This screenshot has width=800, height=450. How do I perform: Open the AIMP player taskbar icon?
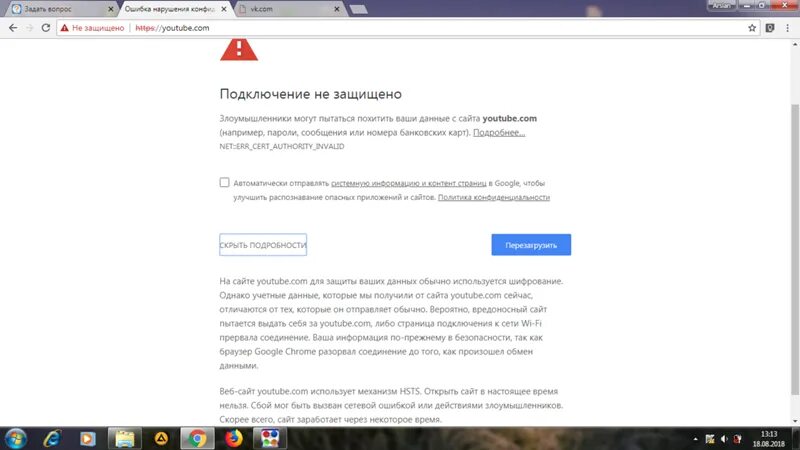[161, 439]
